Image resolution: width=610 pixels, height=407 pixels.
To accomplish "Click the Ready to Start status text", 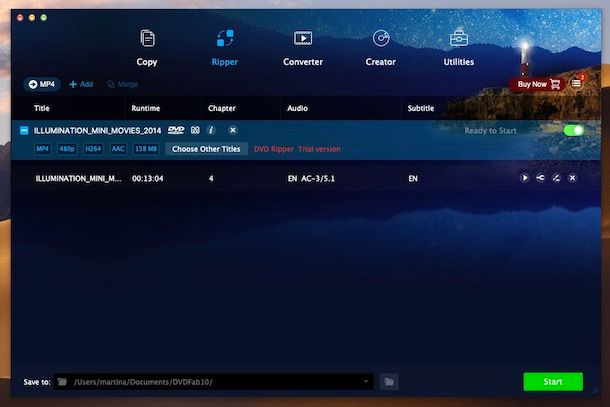I will 490,131.
